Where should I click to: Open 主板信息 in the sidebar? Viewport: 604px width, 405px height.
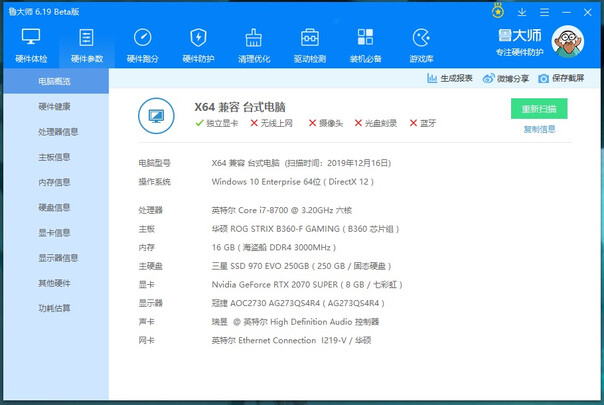pos(56,157)
